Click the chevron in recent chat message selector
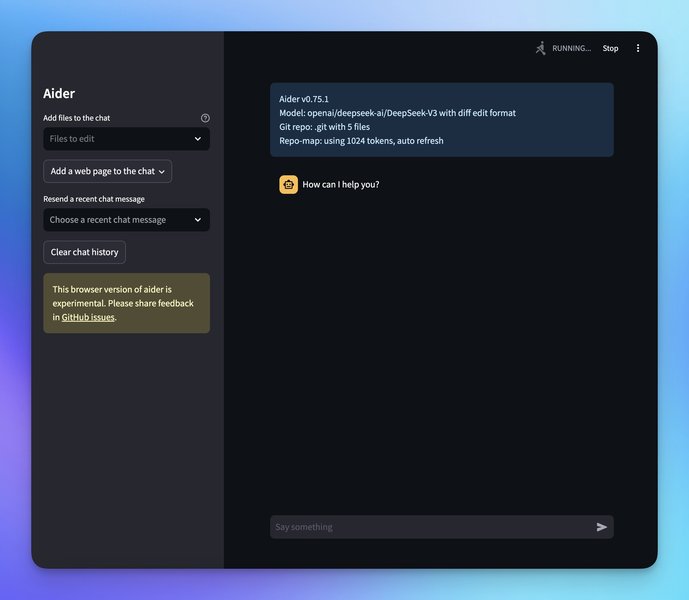The width and height of the screenshot is (689, 600). tap(198, 220)
